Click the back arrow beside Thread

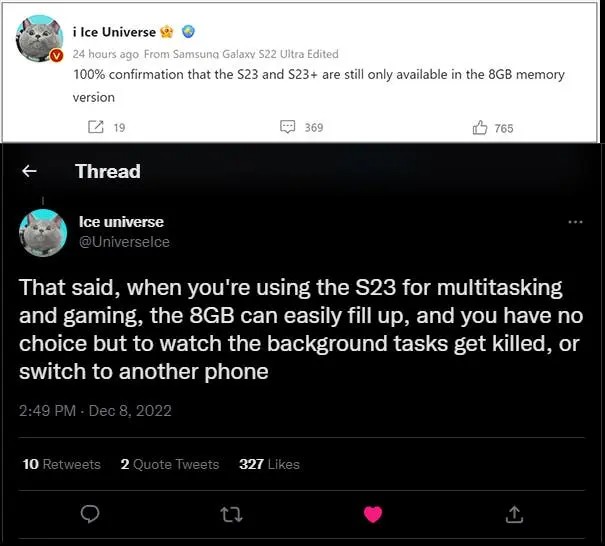pos(30,172)
